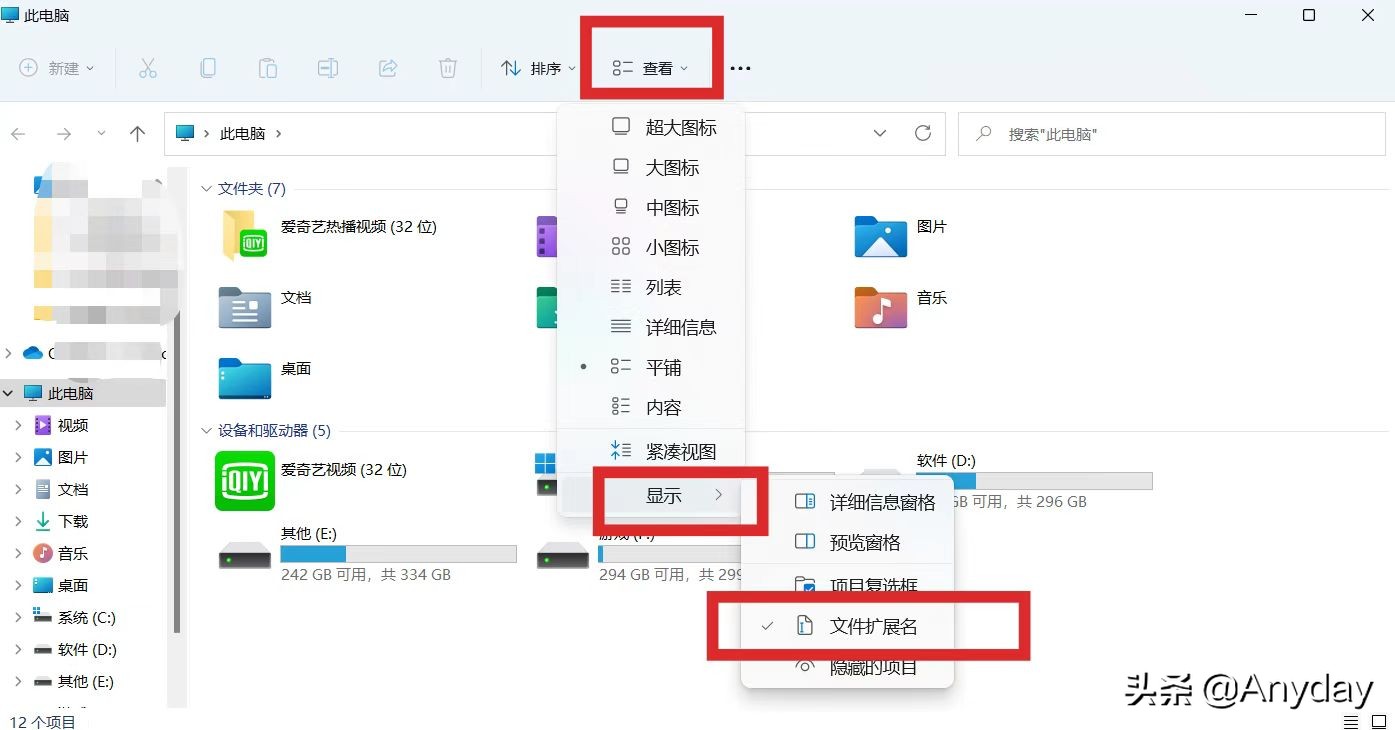This screenshot has height=730, width=1395.
Task: Select 大图标 view from the menu
Action: (673, 167)
